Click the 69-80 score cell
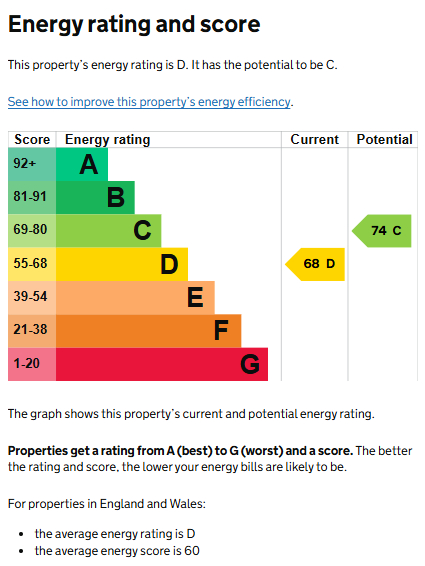Screen dimensions: 425x566 tap(32, 231)
